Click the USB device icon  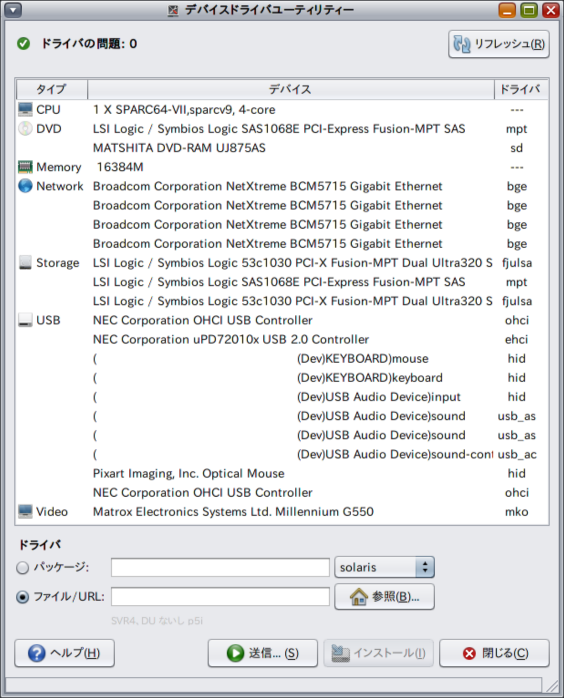pyautogui.click(x=25, y=320)
